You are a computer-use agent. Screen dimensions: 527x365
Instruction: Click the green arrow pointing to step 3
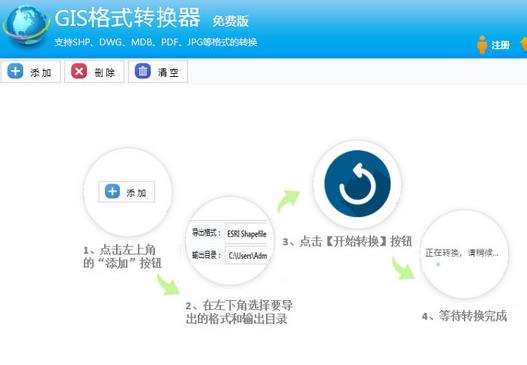(288, 201)
